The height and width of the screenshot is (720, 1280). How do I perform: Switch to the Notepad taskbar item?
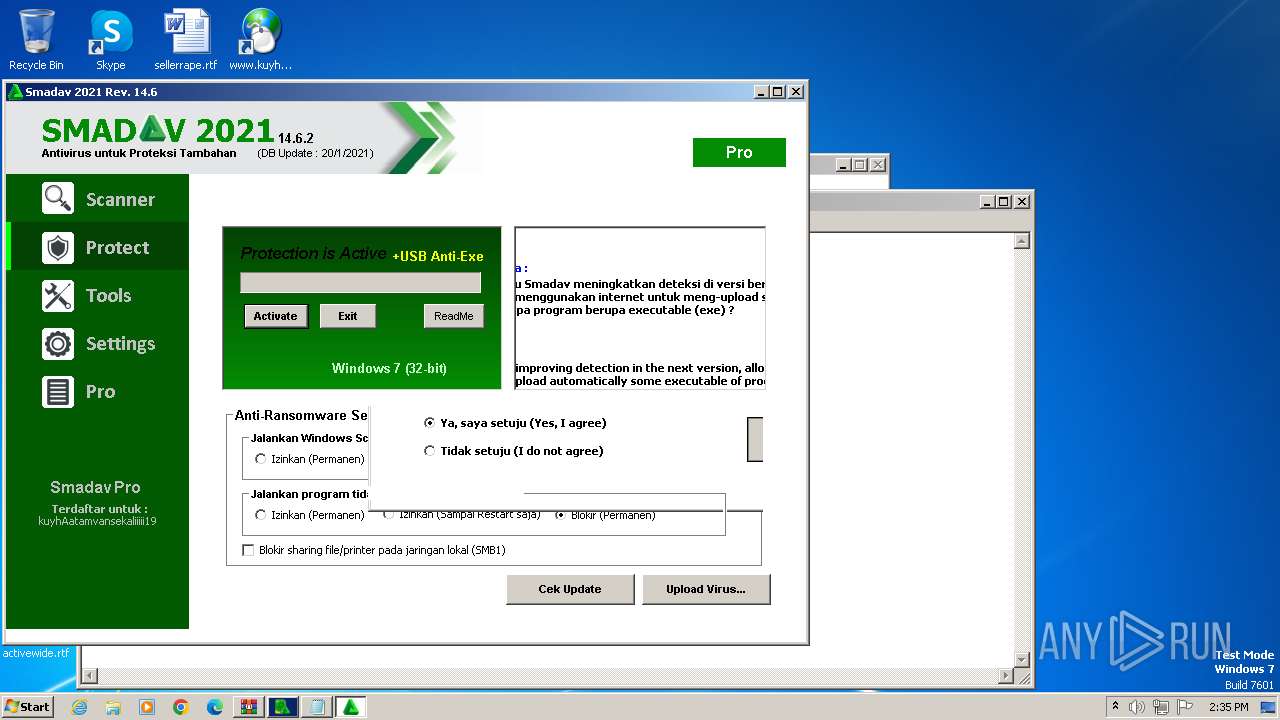(x=317, y=707)
